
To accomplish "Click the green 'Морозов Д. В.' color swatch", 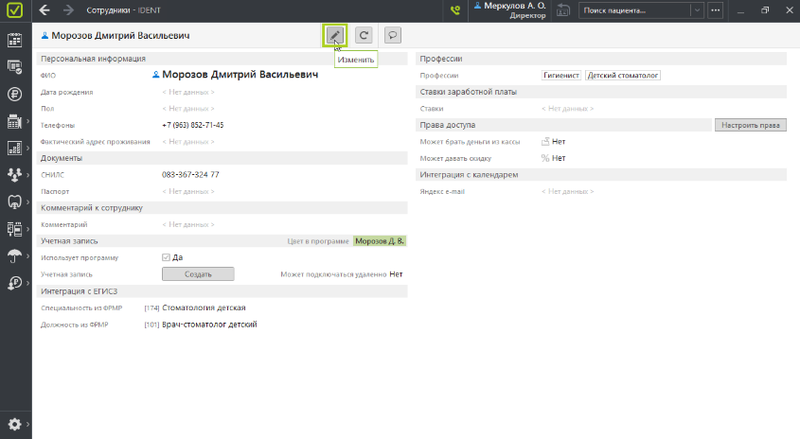I will (380, 241).
